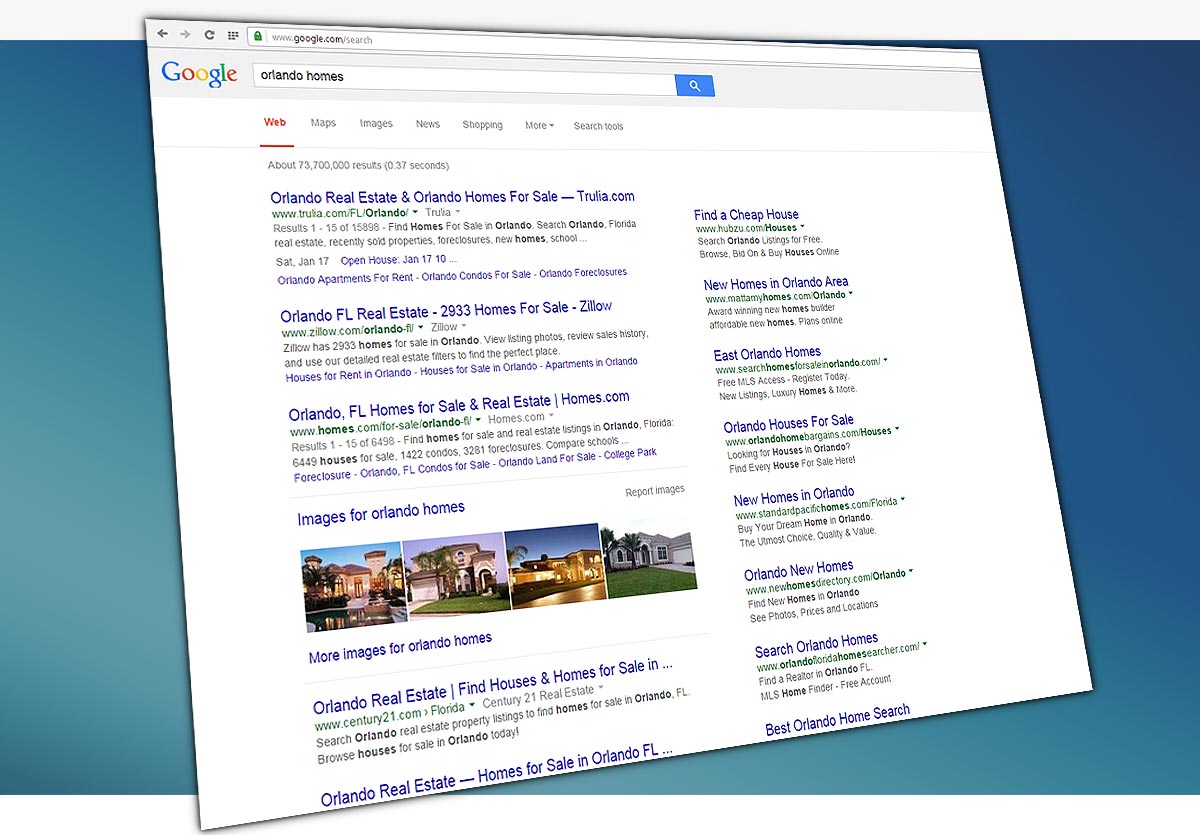Expand dropdown arrow beside searchhomesforsaleinorlando.com URL

[x=886, y=360]
